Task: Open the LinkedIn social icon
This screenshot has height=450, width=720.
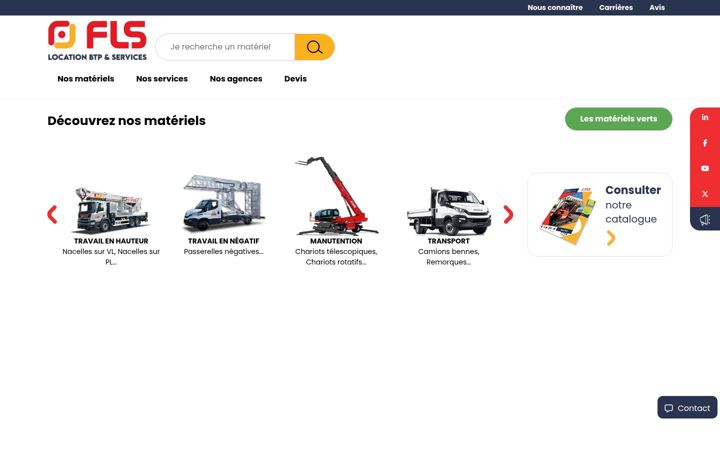Action: coord(705,118)
